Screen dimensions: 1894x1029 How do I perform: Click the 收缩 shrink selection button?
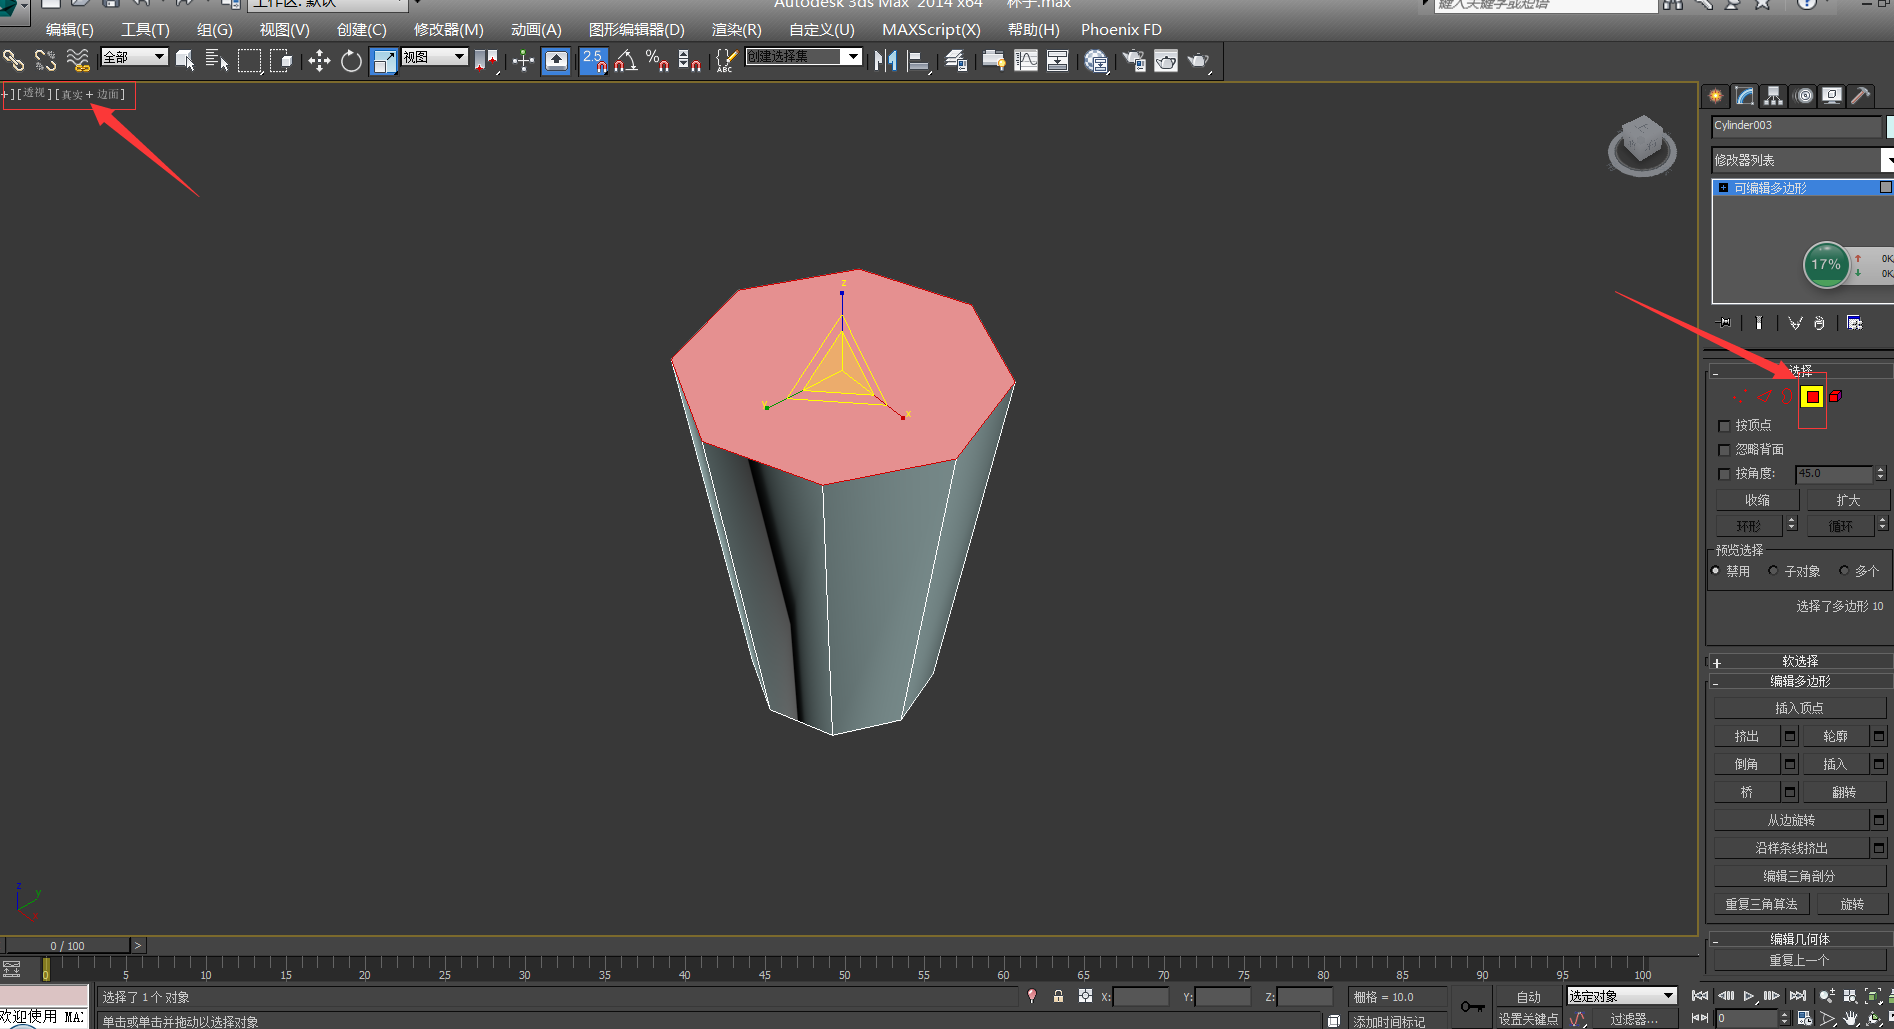[1758, 500]
